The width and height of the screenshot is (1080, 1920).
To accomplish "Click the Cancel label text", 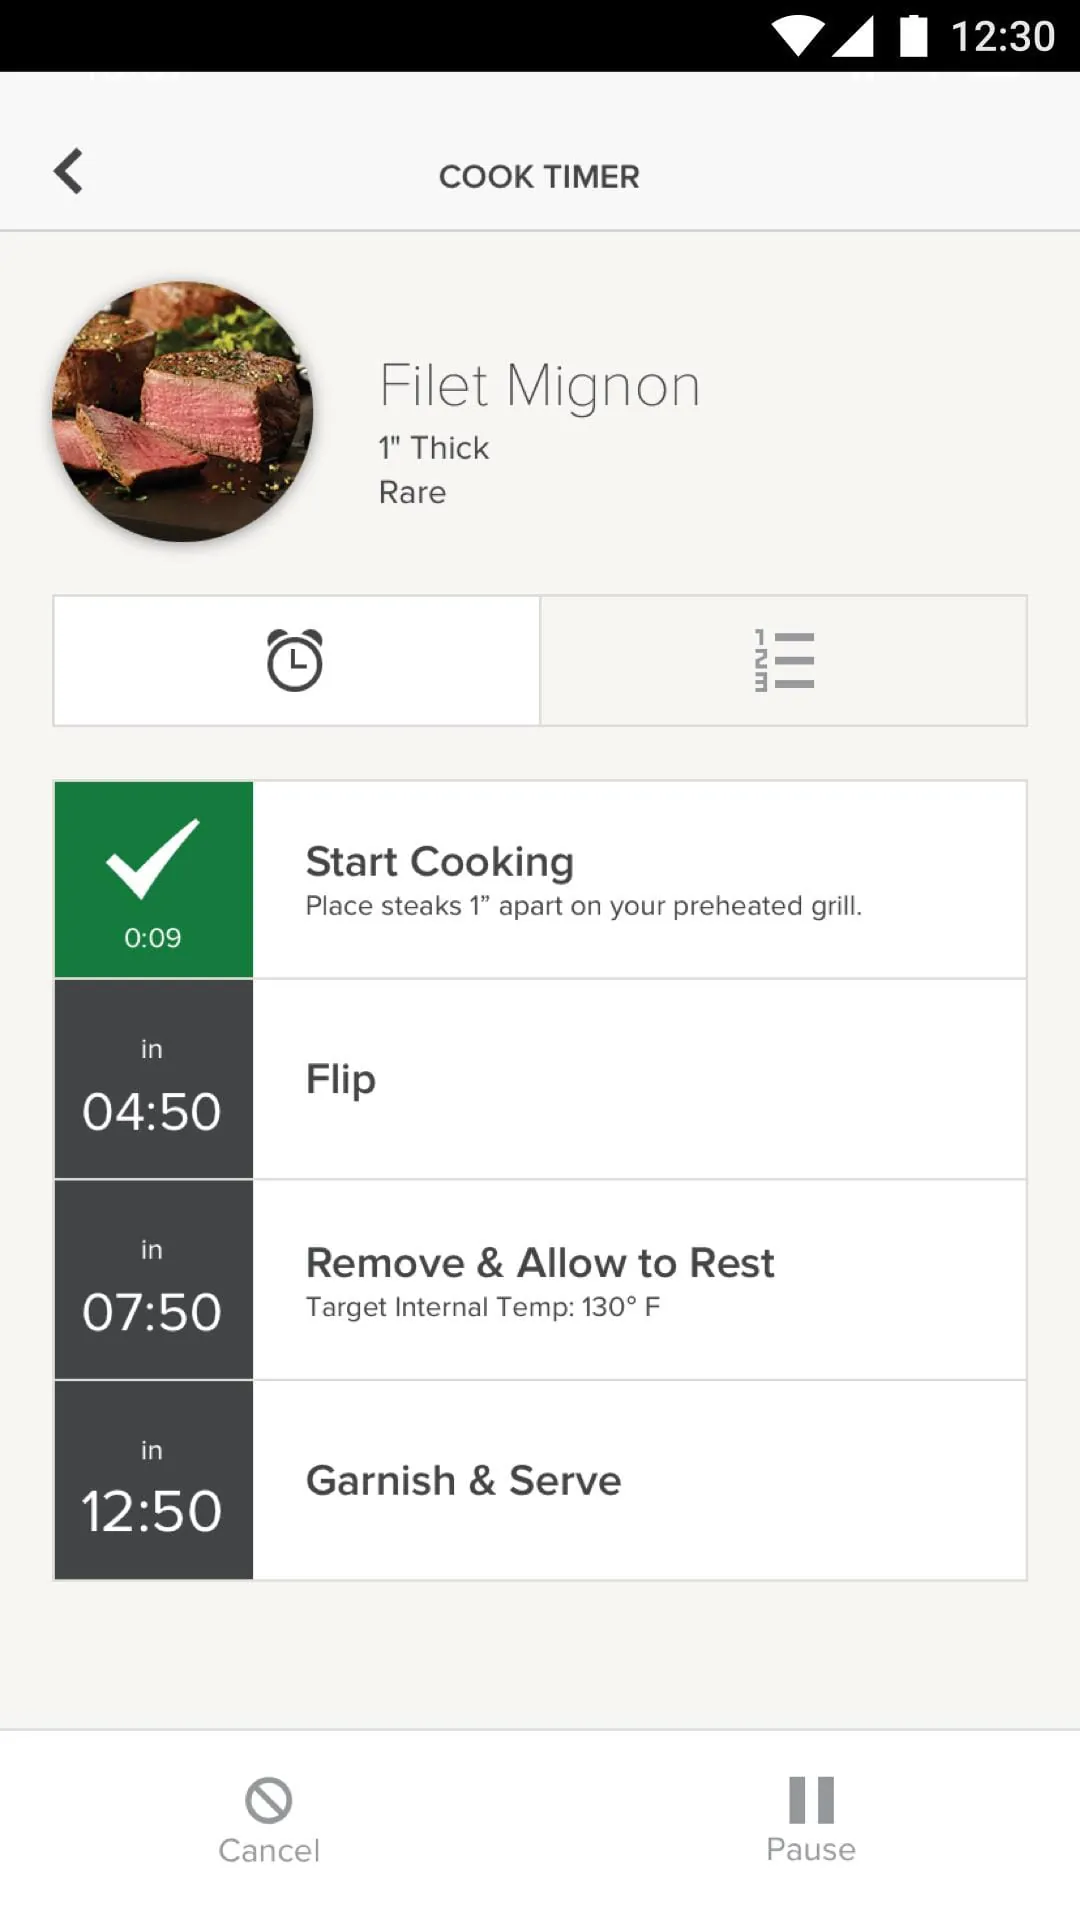I will (x=269, y=1851).
